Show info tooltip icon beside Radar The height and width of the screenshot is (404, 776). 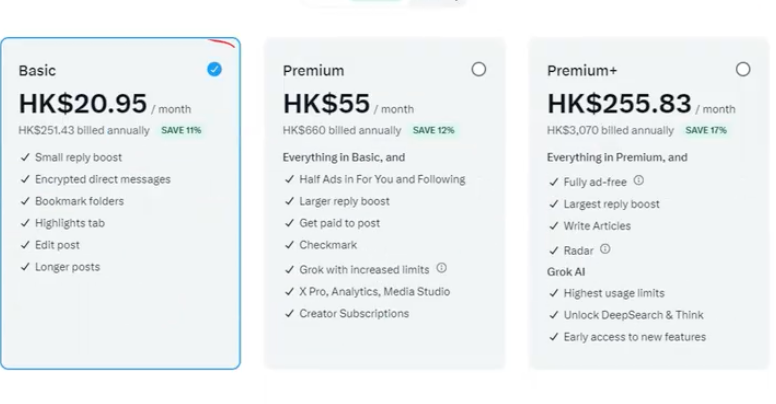point(605,249)
